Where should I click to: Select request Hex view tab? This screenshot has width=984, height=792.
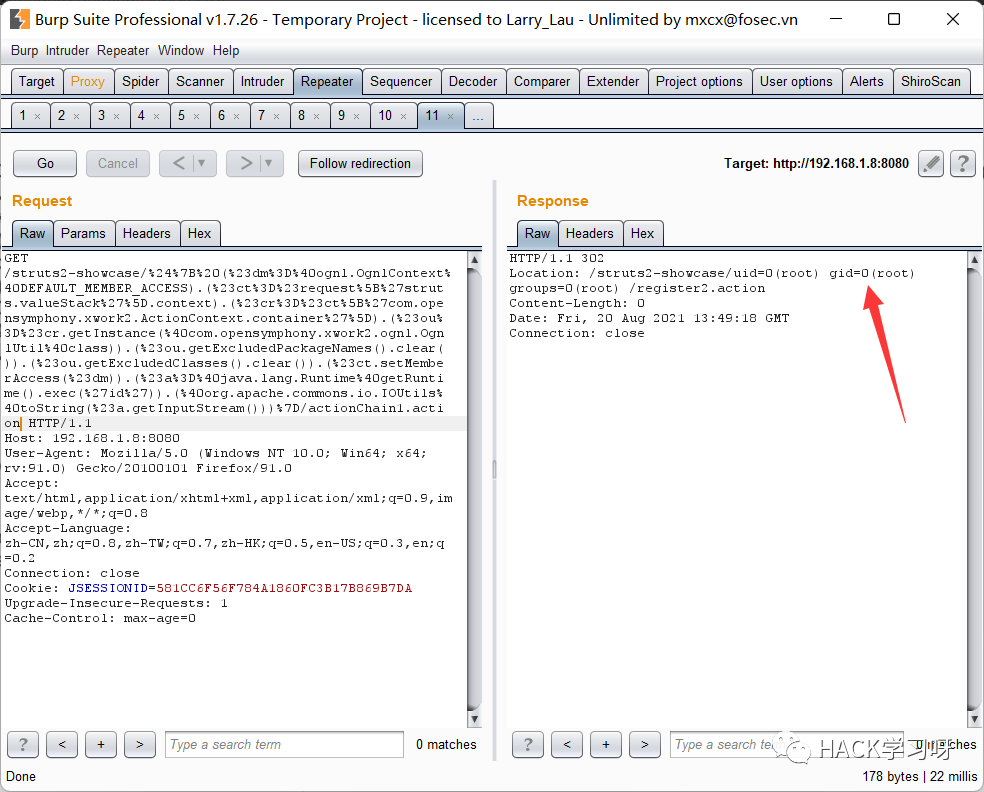click(200, 233)
